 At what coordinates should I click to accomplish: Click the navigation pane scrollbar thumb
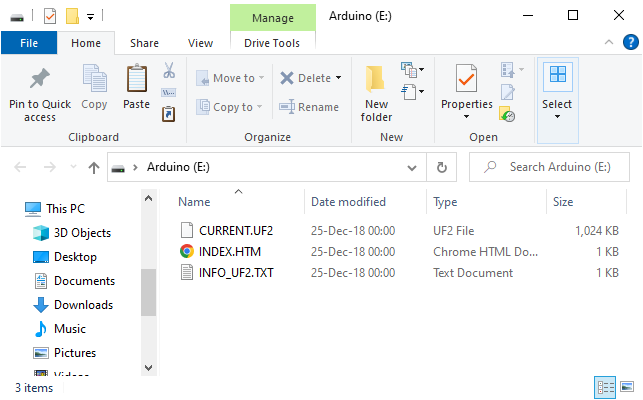tap(148, 292)
